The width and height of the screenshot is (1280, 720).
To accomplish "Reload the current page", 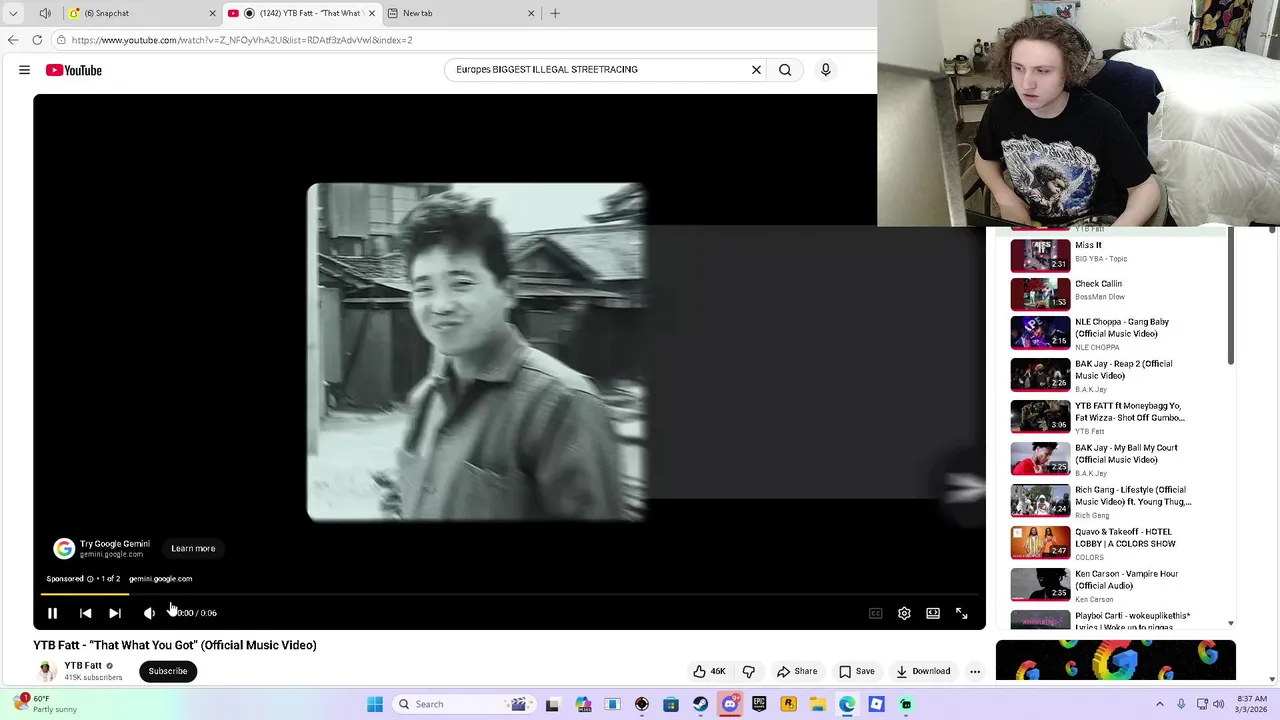I will pyautogui.click(x=37, y=40).
